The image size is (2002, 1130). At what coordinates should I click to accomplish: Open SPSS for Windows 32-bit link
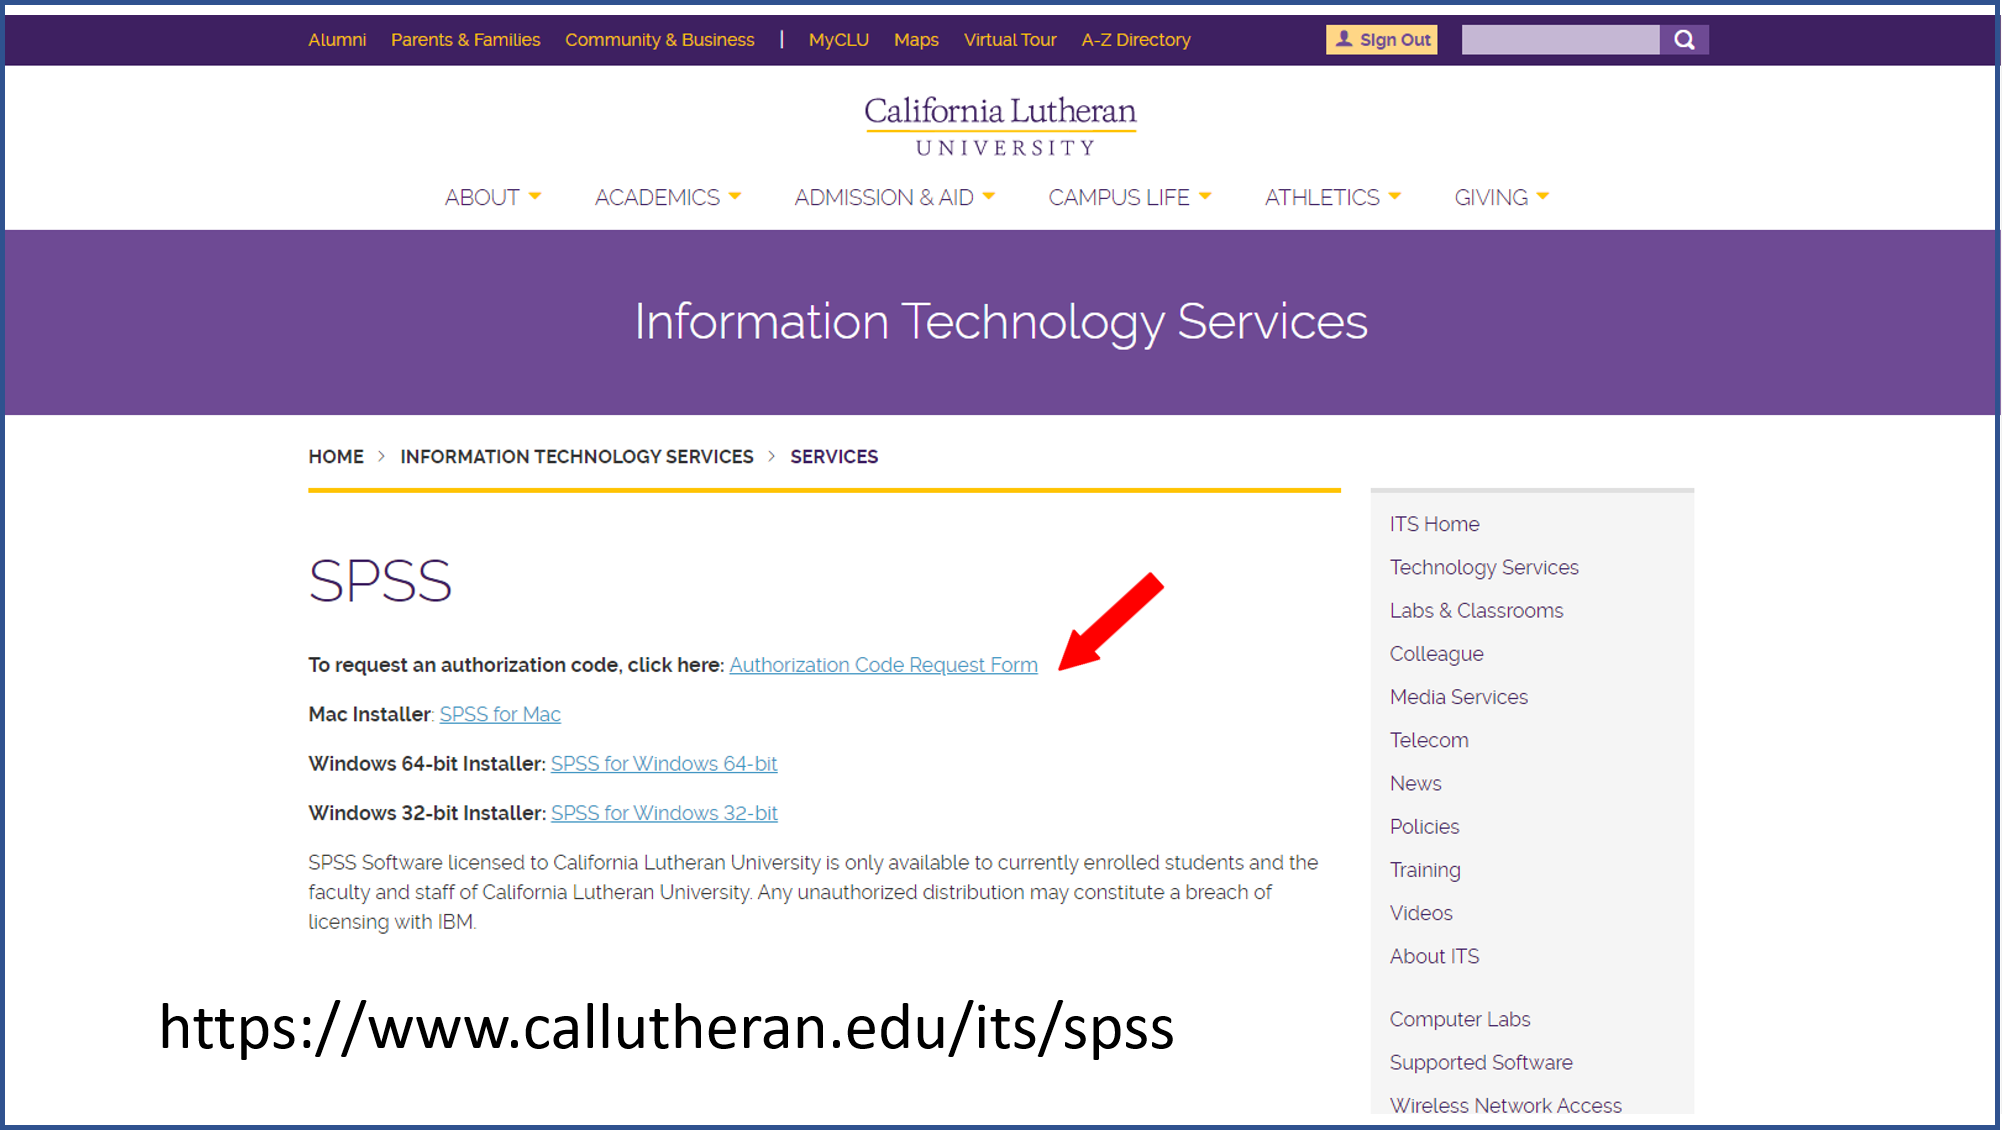664,813
